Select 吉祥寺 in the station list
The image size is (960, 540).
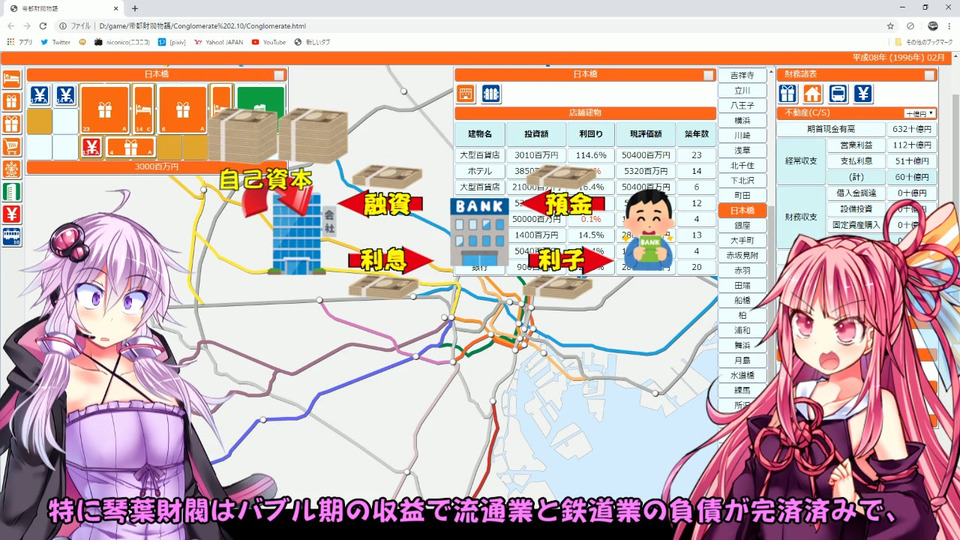[x=742, y=75]
